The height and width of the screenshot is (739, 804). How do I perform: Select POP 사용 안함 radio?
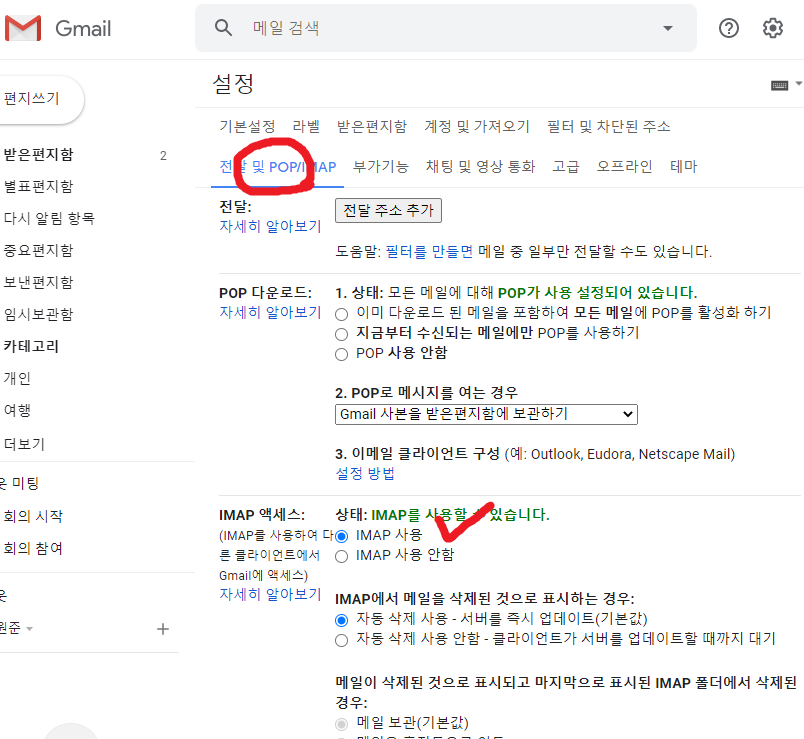coord(341,354)
